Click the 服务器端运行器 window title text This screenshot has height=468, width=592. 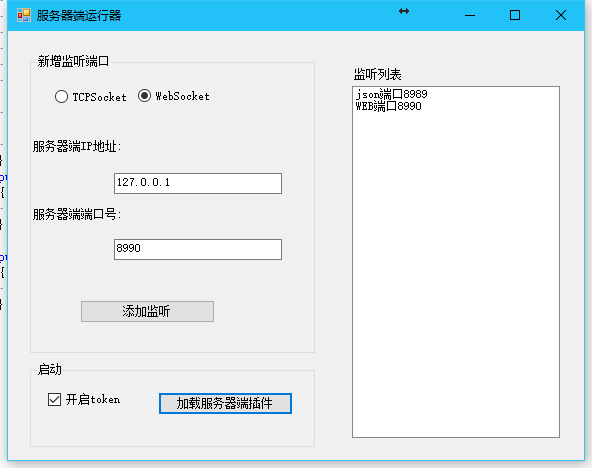(x=79, y=15)
